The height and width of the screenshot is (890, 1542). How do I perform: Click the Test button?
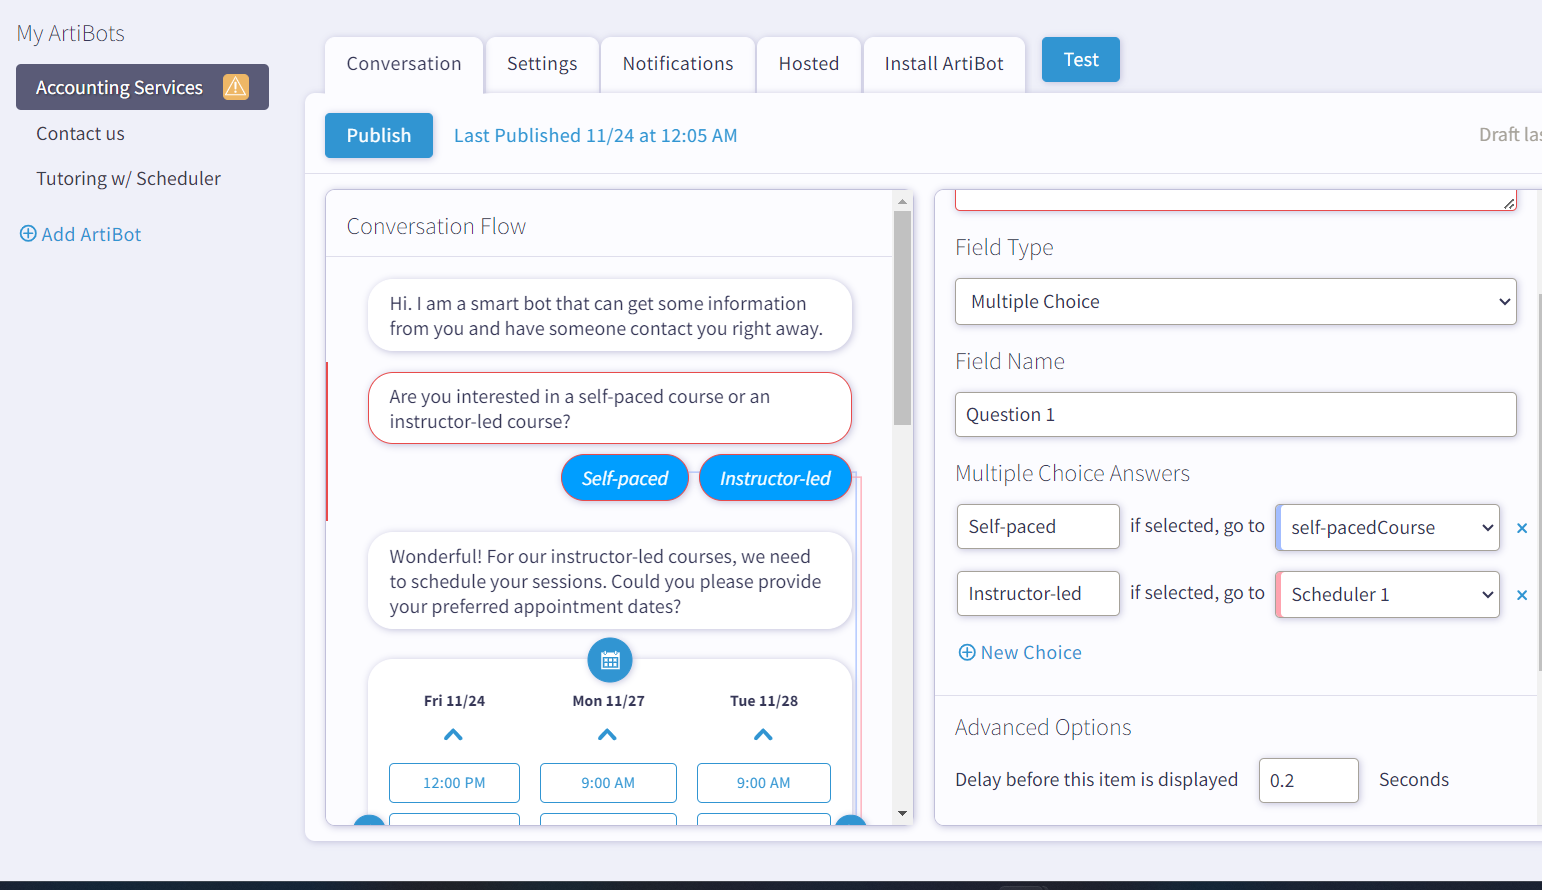[x=1080, y=59]
